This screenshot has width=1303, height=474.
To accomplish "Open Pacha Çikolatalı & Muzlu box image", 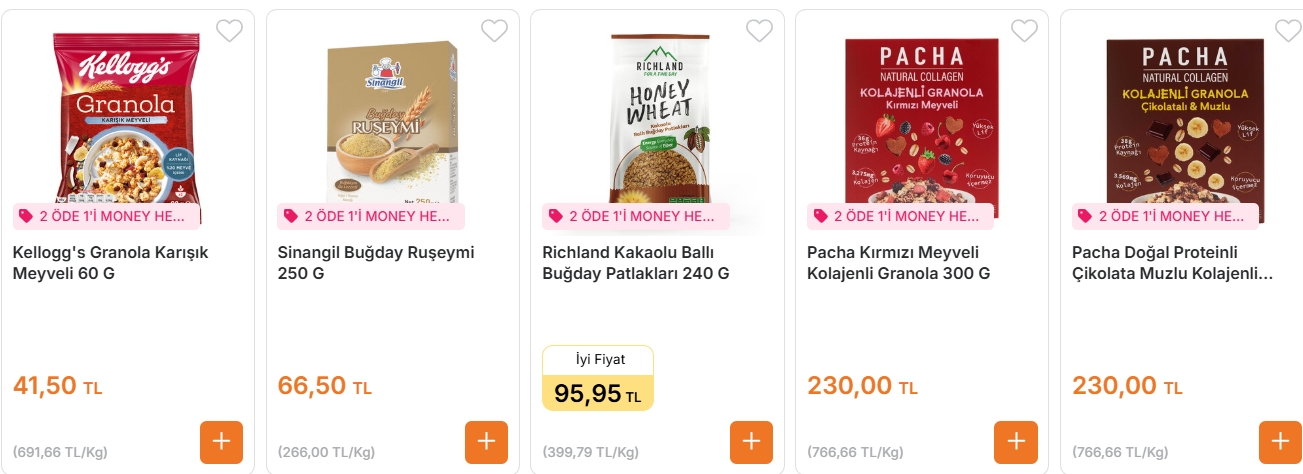I will pyautogui.click(x=1185, y=120).
